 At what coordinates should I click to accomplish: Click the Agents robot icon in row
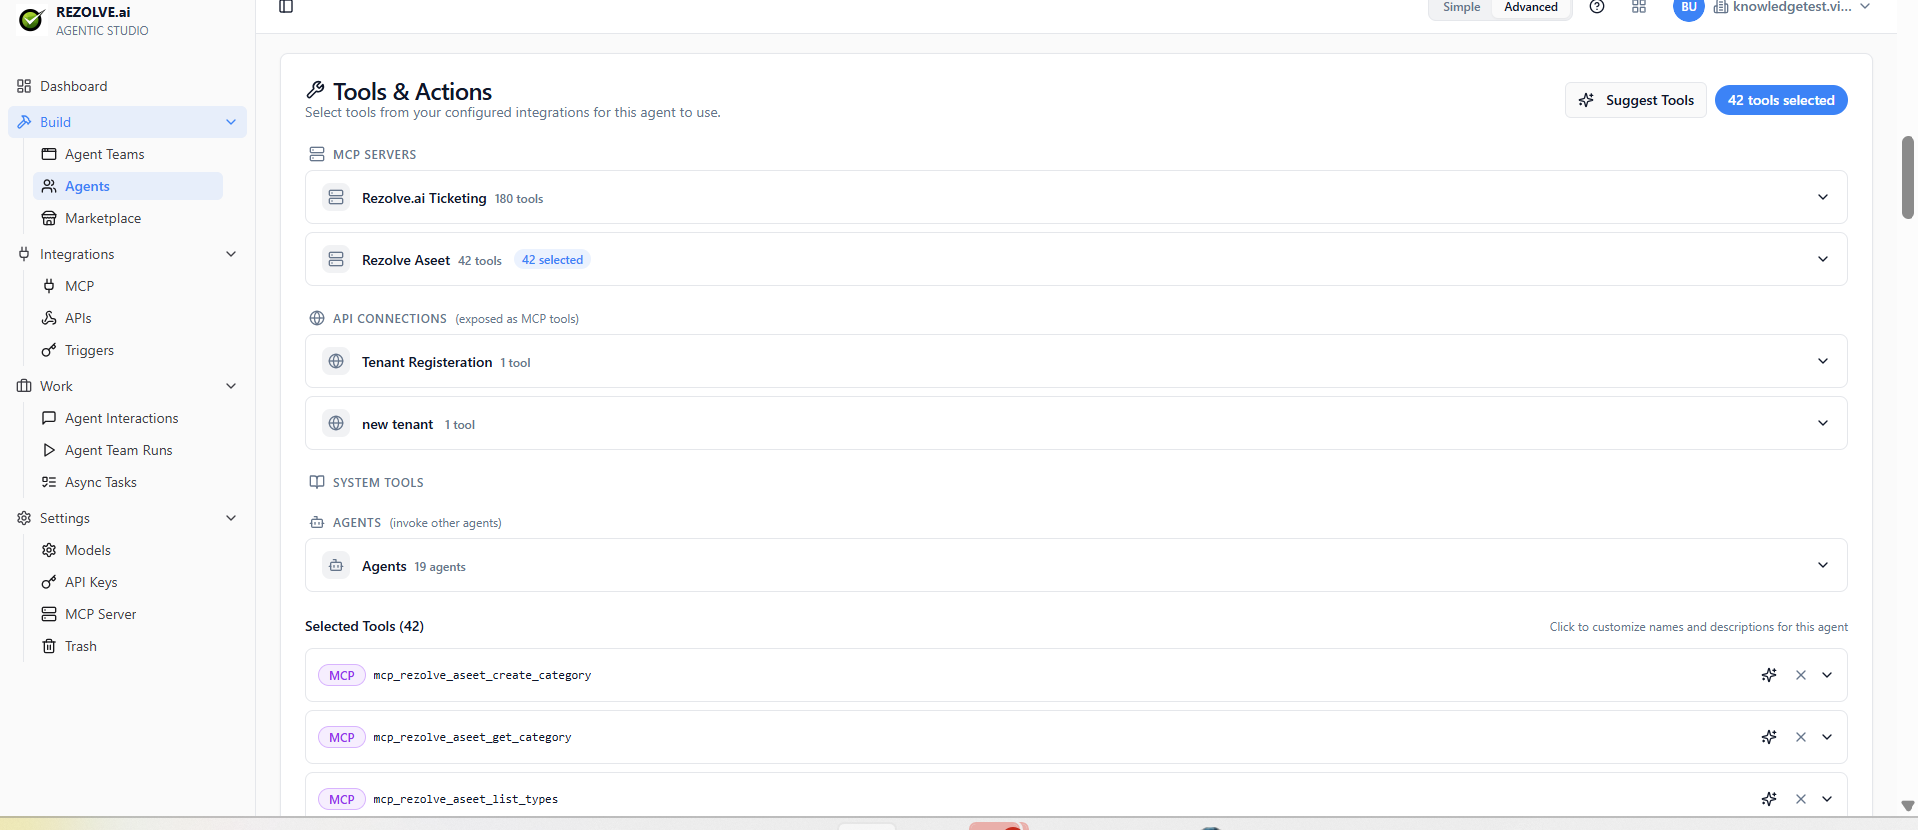pyautogui.click(x=336, y=566)
